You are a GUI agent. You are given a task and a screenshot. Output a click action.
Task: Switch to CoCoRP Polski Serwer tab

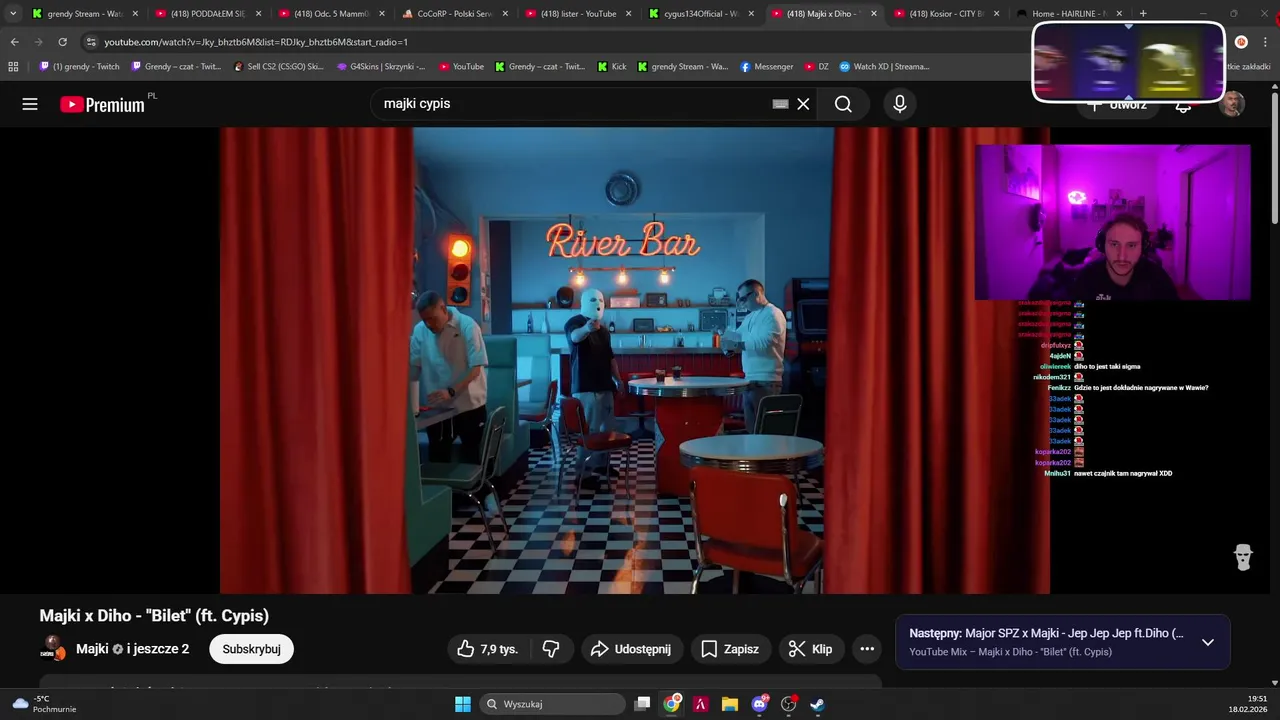(x=454, y=14)
